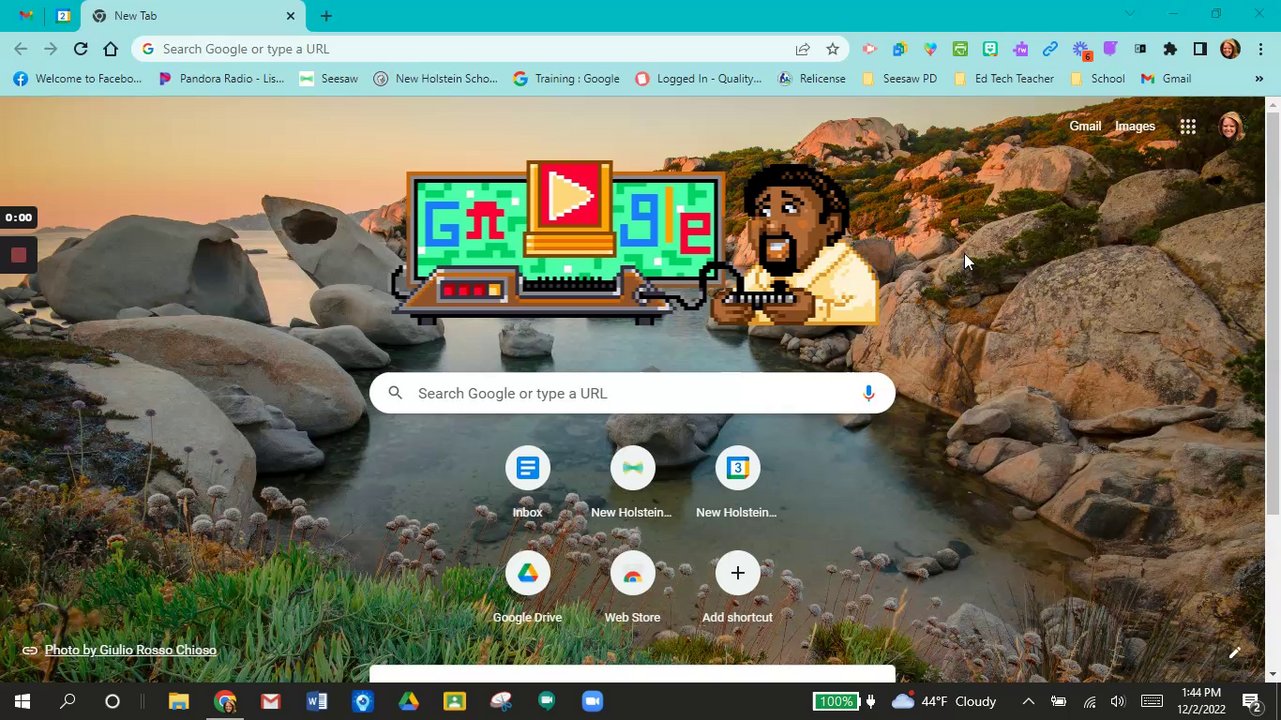The height and width of the screenshot is (720, 1281).
Task: Open the Training : Google bookmark
Action: coord(566,79)
